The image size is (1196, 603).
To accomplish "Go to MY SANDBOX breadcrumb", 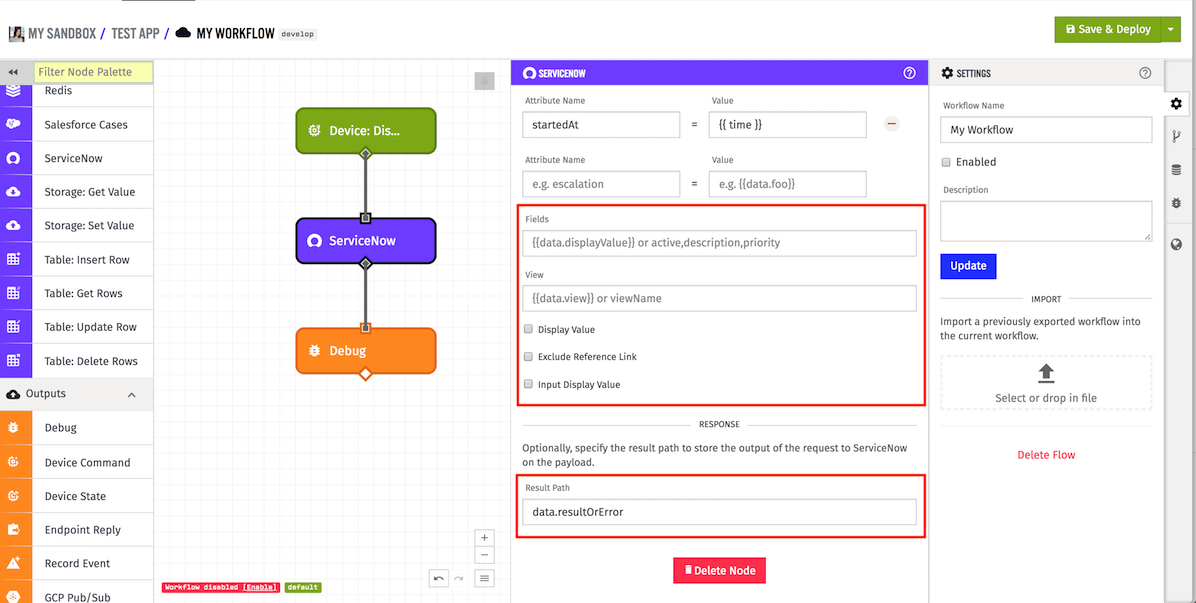I will pyautogui.click(x=62, y=34).
